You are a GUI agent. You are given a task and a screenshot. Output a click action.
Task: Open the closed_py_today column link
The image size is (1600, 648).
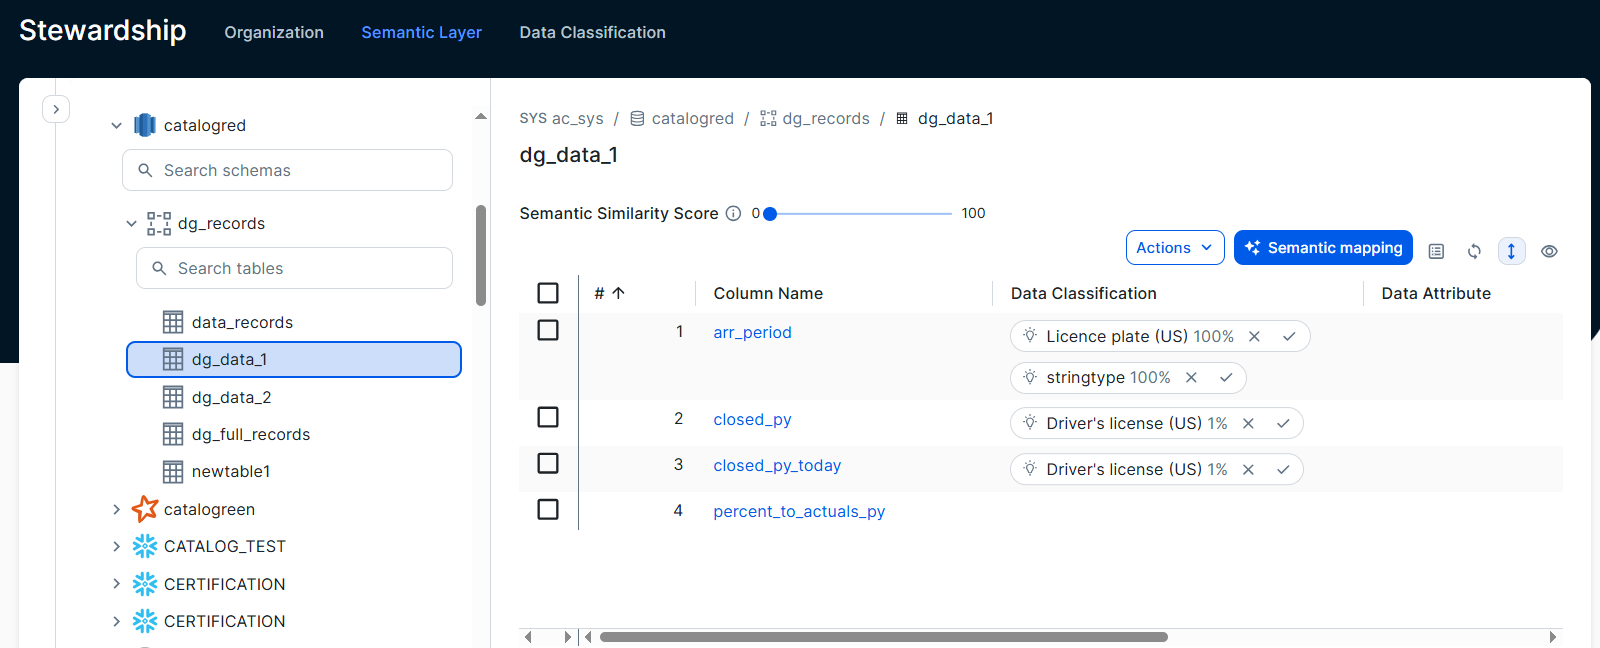777,466
